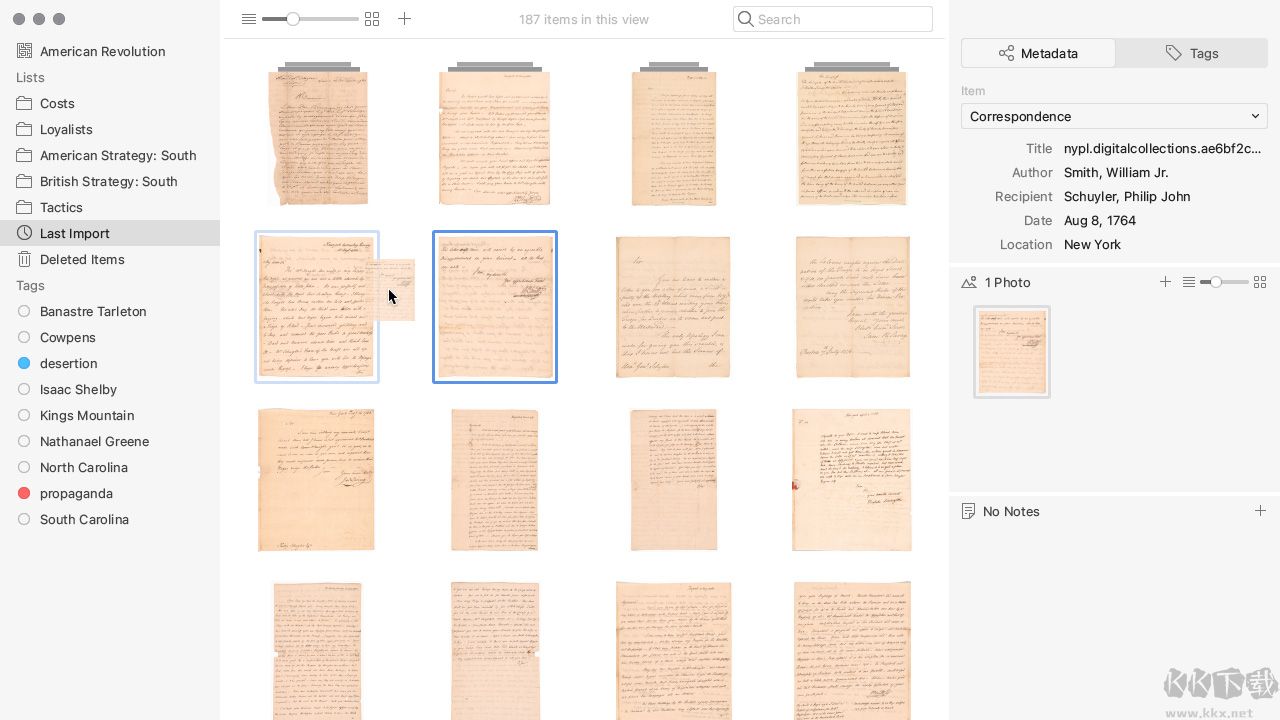This screenshot has width=1280, height=720.
Task: Add a new photo with plus icon
Action: coord(1165,282)
